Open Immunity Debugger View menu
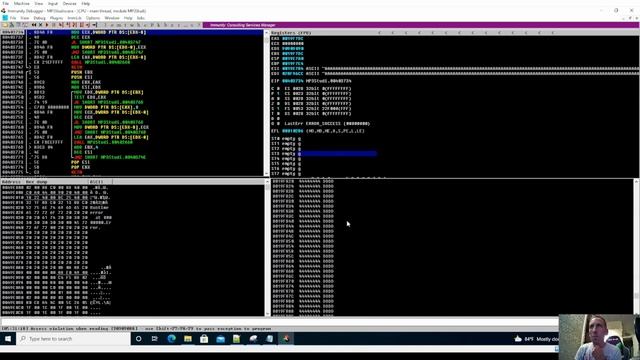 coord(25,18)
